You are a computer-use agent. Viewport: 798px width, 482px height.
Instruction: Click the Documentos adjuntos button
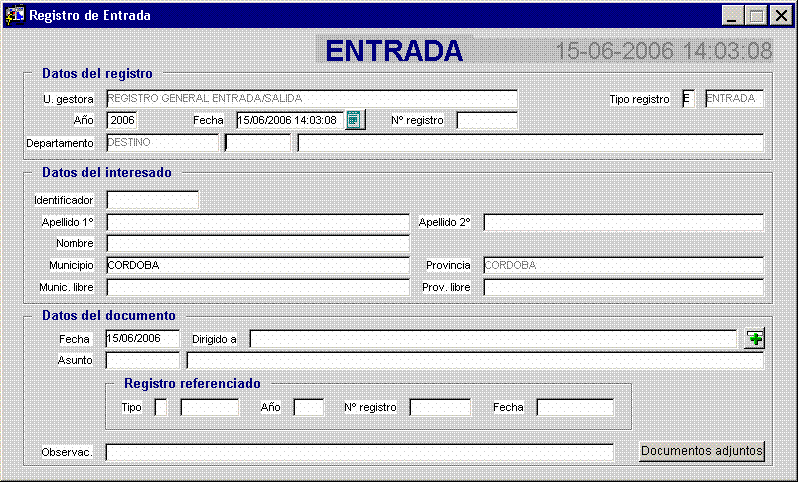click(x=702, y=451)
